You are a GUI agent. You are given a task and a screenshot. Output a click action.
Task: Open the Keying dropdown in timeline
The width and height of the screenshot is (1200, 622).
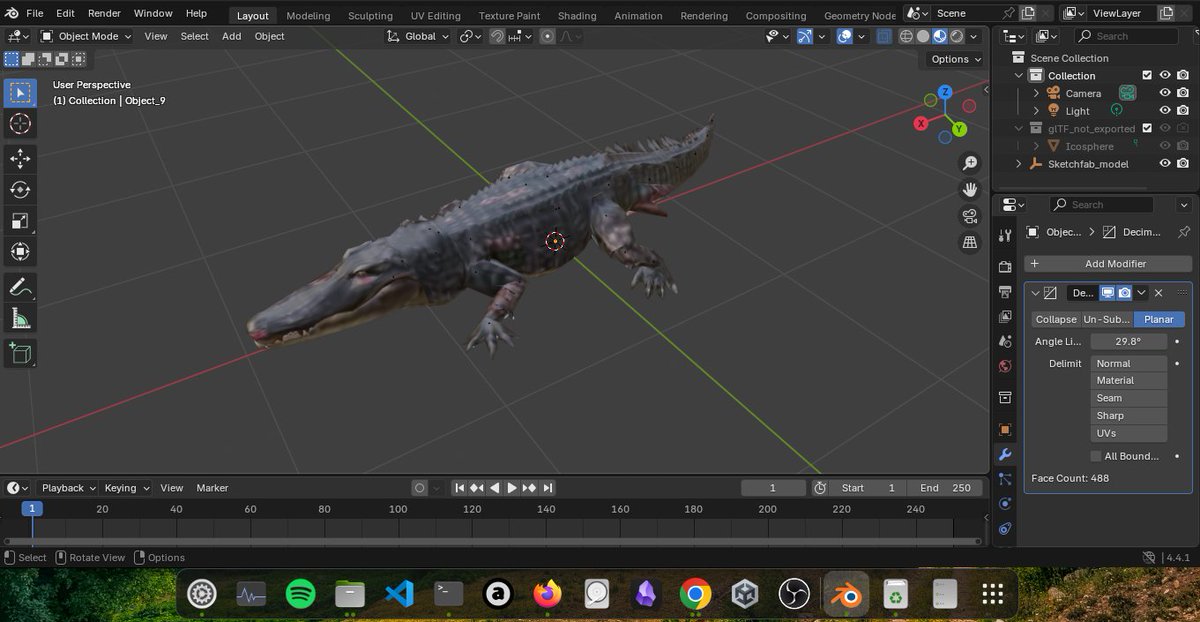click(x=126, y=488)
